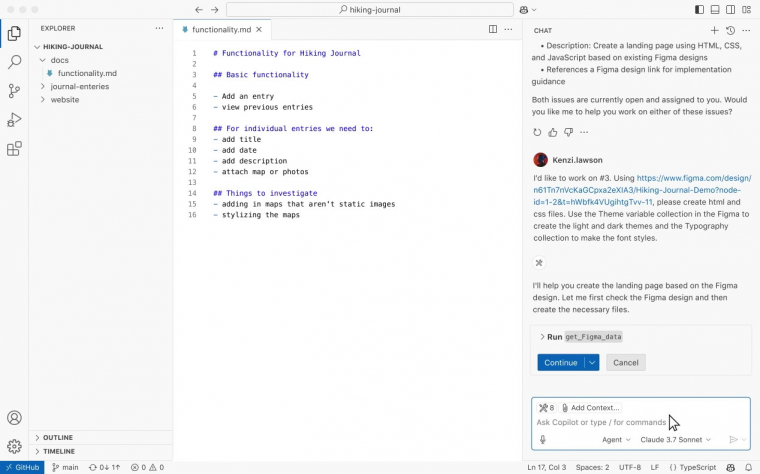The image size is (760, 474).
Task: Change indentation via Spaces: 2
Action: pos(592,468)
